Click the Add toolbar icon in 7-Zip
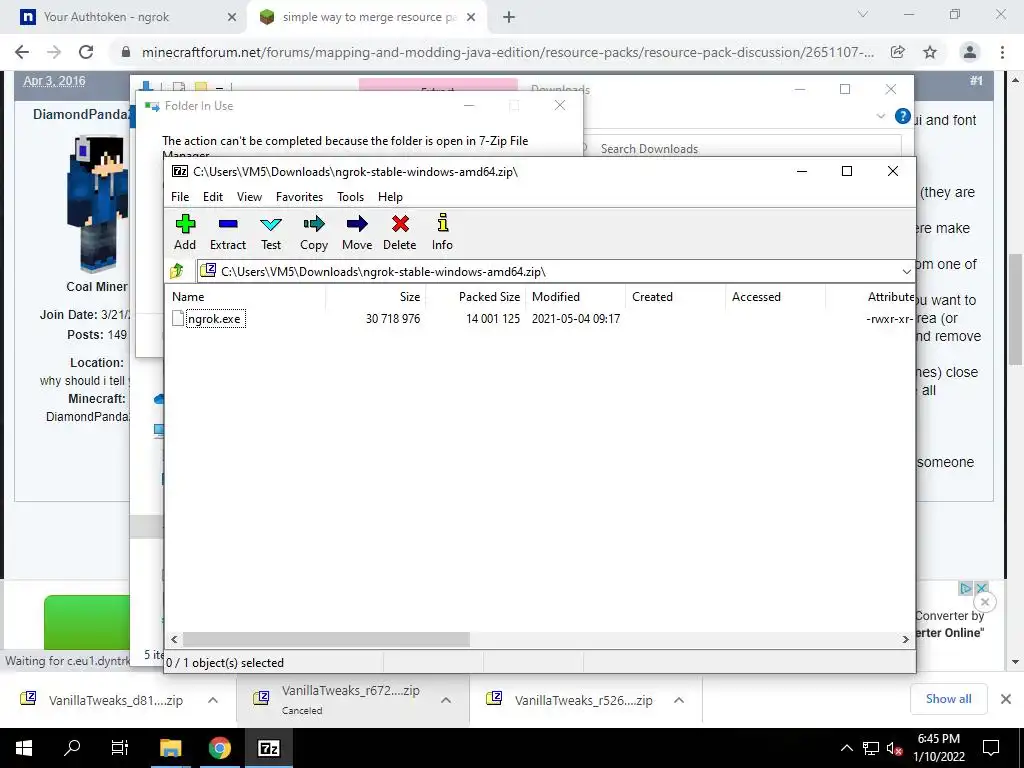This screenshot has height=768, width=1024. (x=185, y=232)
